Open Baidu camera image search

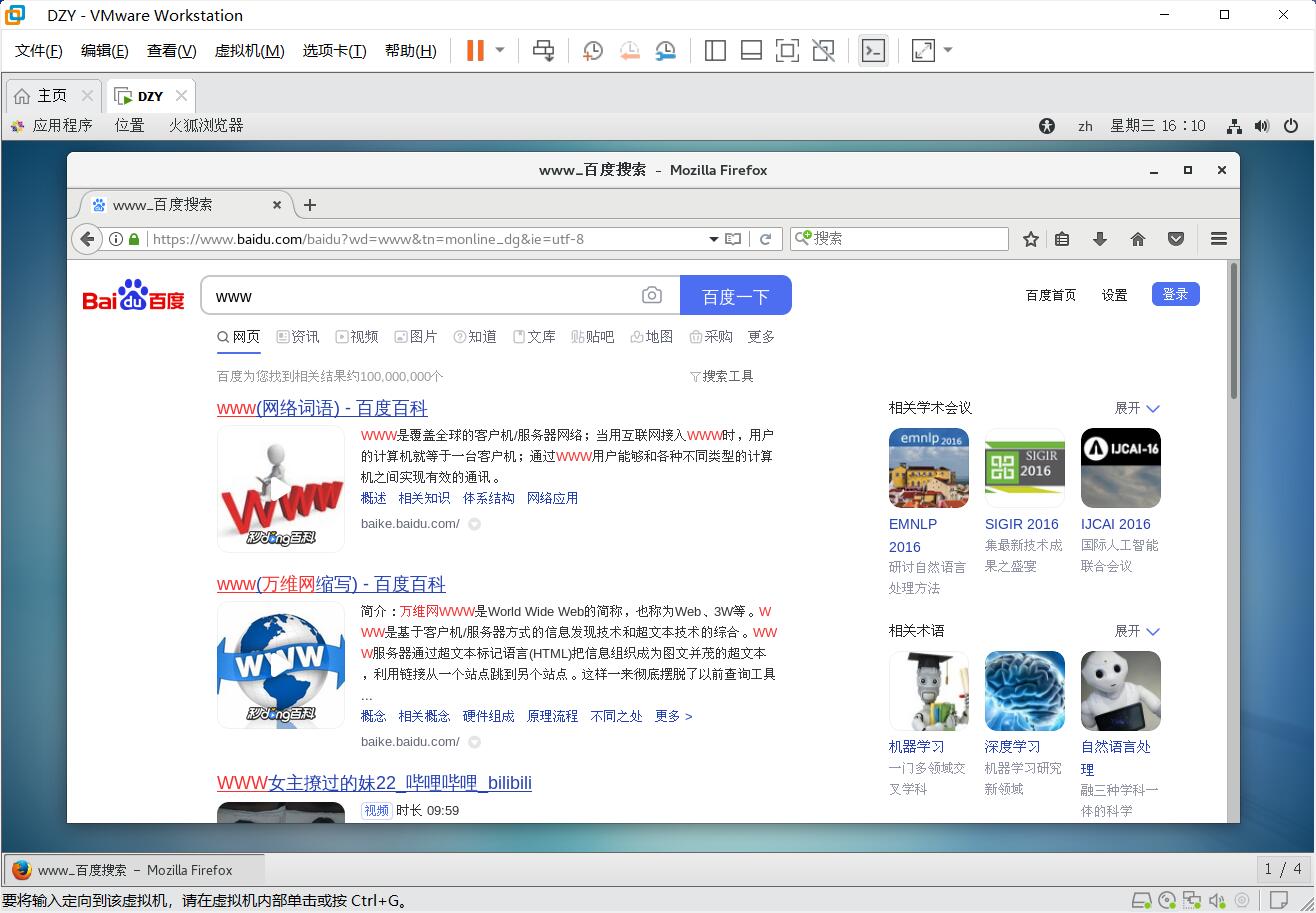click(652, 295)
